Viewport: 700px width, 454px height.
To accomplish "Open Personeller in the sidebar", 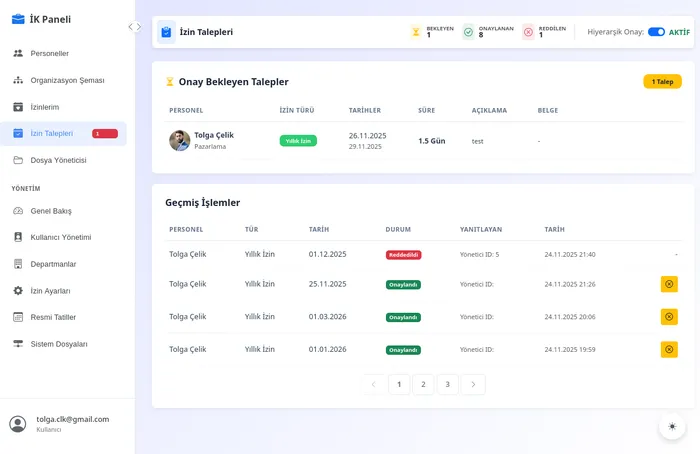I will point(50,53).
